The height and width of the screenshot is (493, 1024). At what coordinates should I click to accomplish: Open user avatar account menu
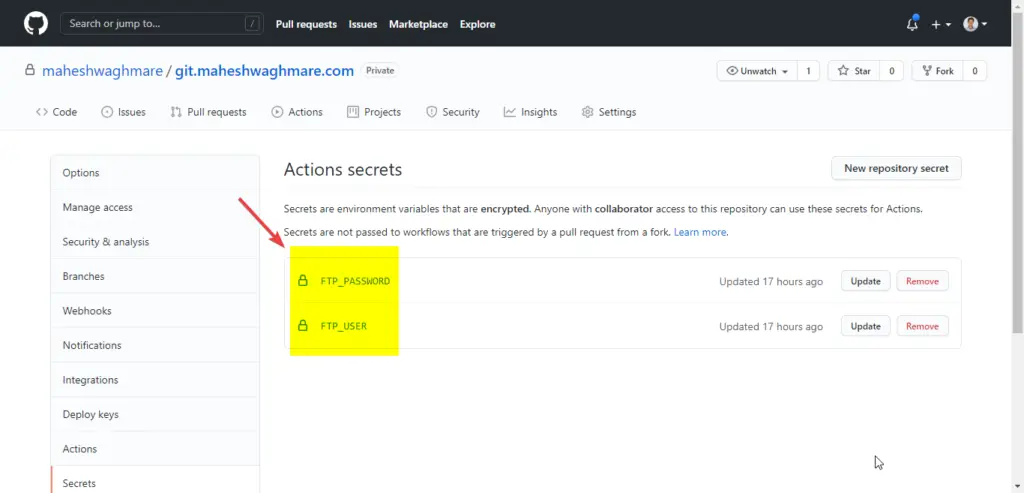tap(975, 24)
